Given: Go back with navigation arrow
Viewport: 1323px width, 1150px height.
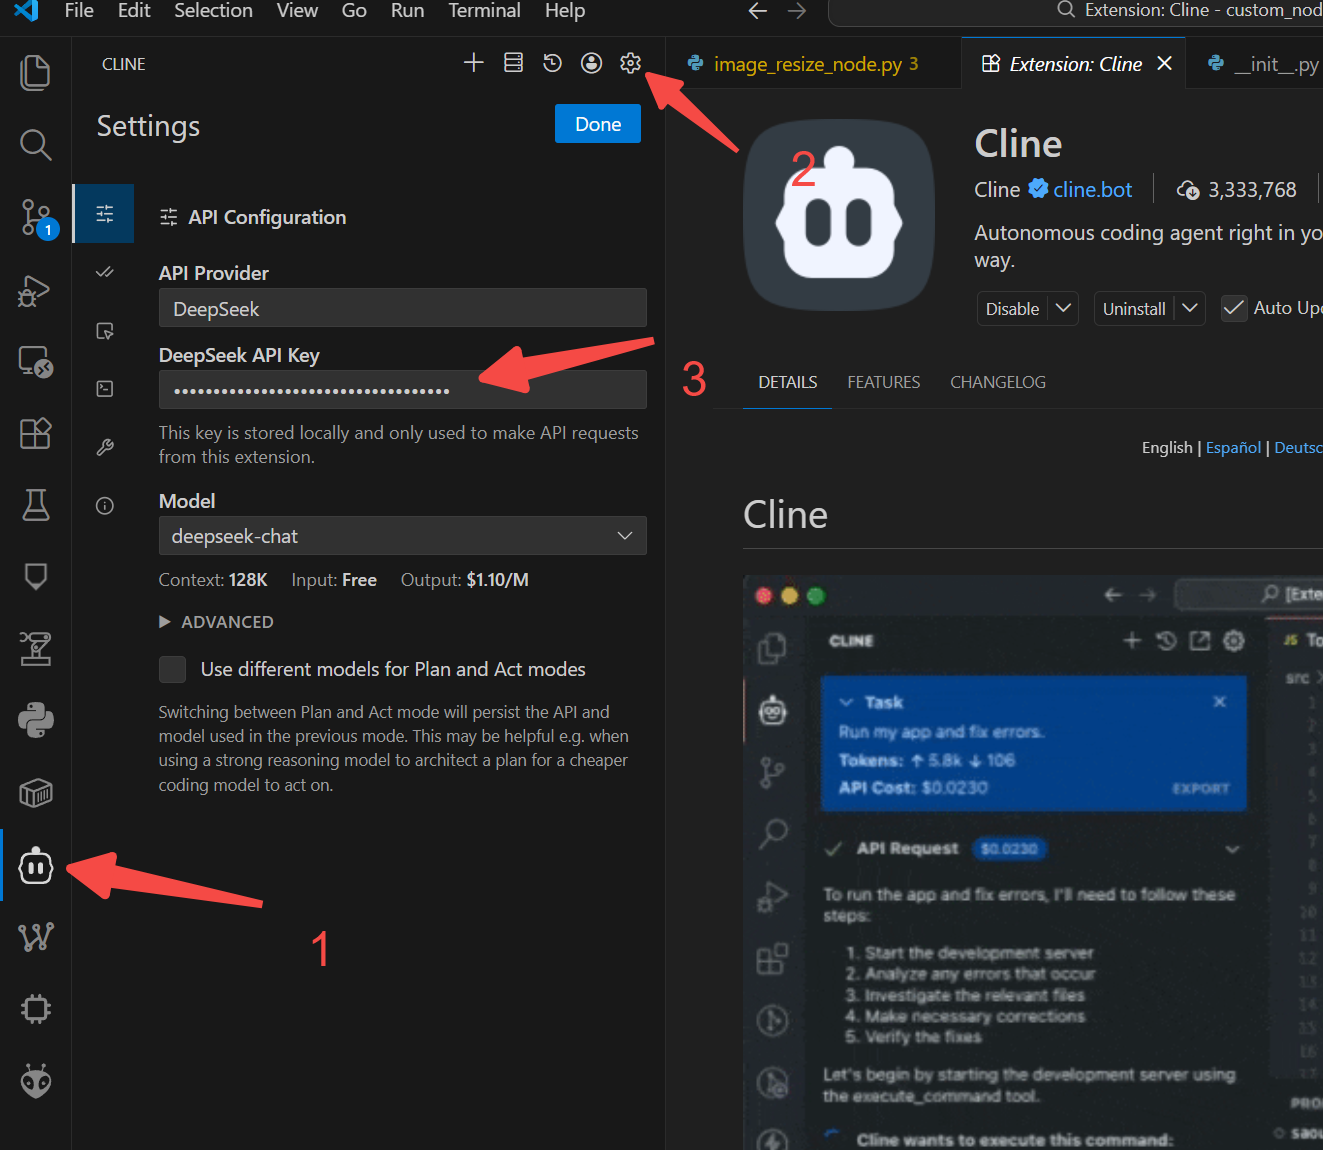Looking at the screenshot, I should click(758, 11).
